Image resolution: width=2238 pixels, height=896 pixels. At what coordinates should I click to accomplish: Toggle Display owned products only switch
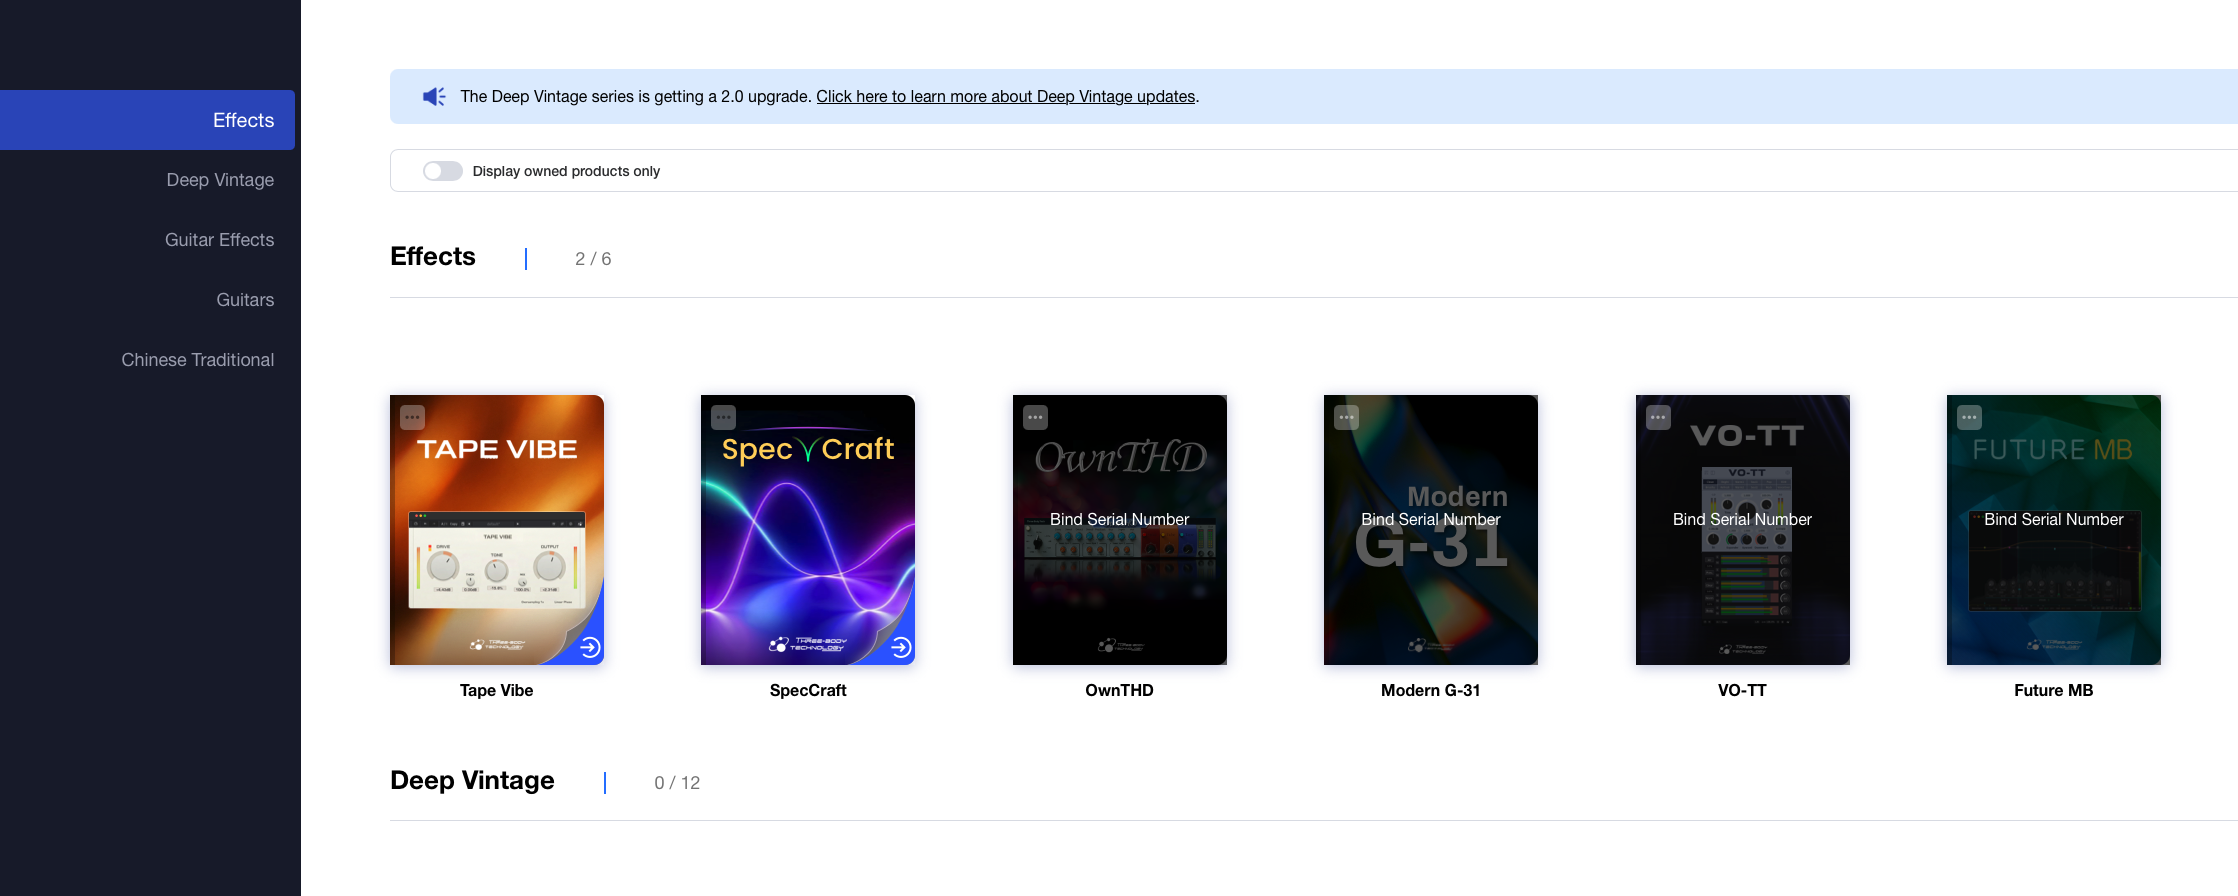point(442,171)
